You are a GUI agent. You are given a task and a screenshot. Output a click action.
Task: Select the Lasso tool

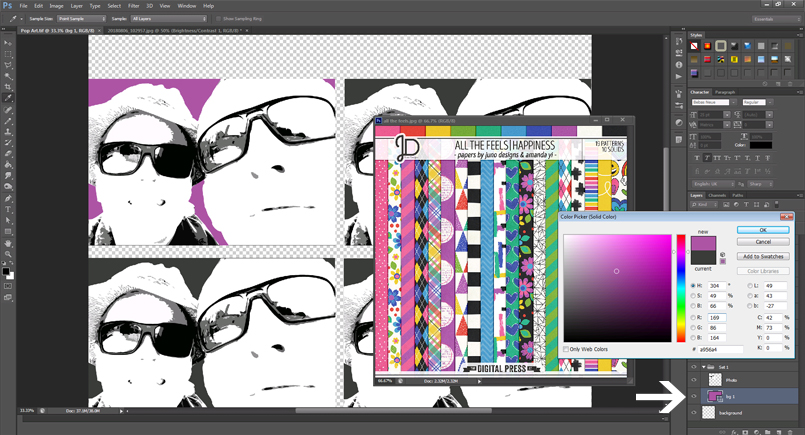[x=8, y=65]
